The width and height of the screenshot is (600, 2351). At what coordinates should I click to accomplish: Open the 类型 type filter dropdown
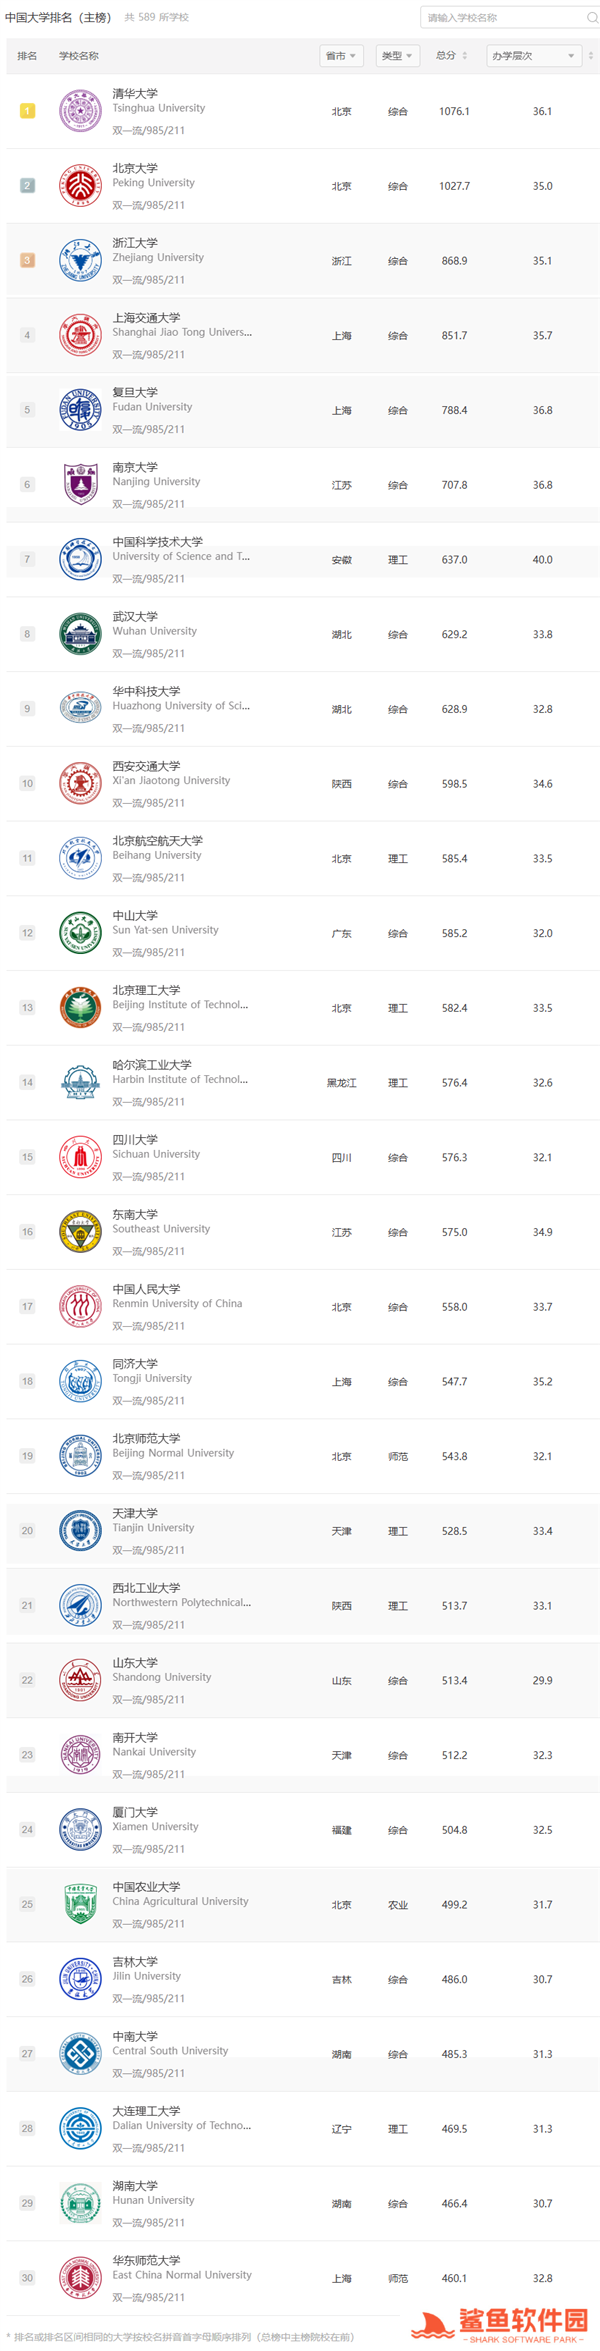396,56
